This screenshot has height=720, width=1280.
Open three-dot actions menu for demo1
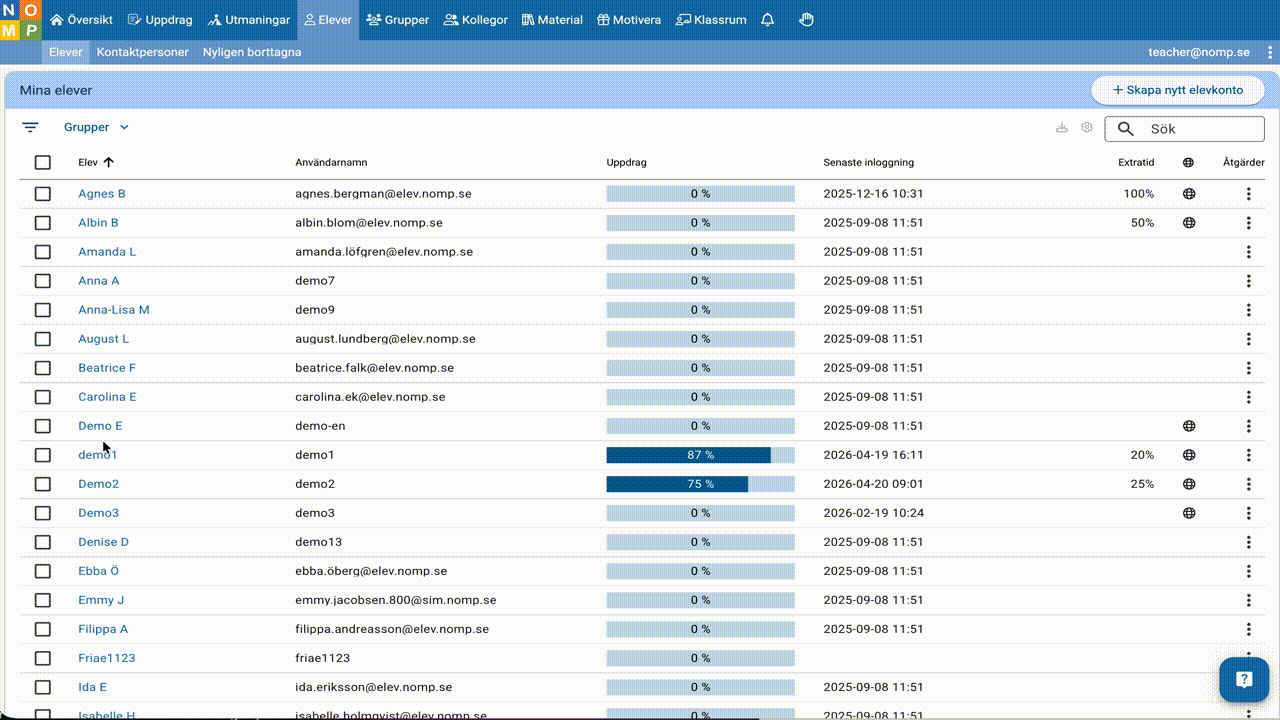click(1248, 455)
